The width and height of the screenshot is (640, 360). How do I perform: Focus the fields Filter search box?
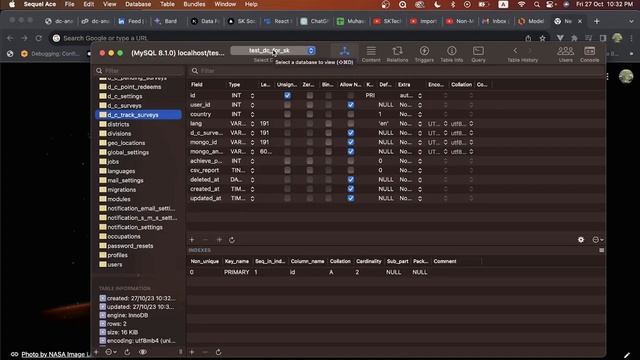click(x=396, y=71)
